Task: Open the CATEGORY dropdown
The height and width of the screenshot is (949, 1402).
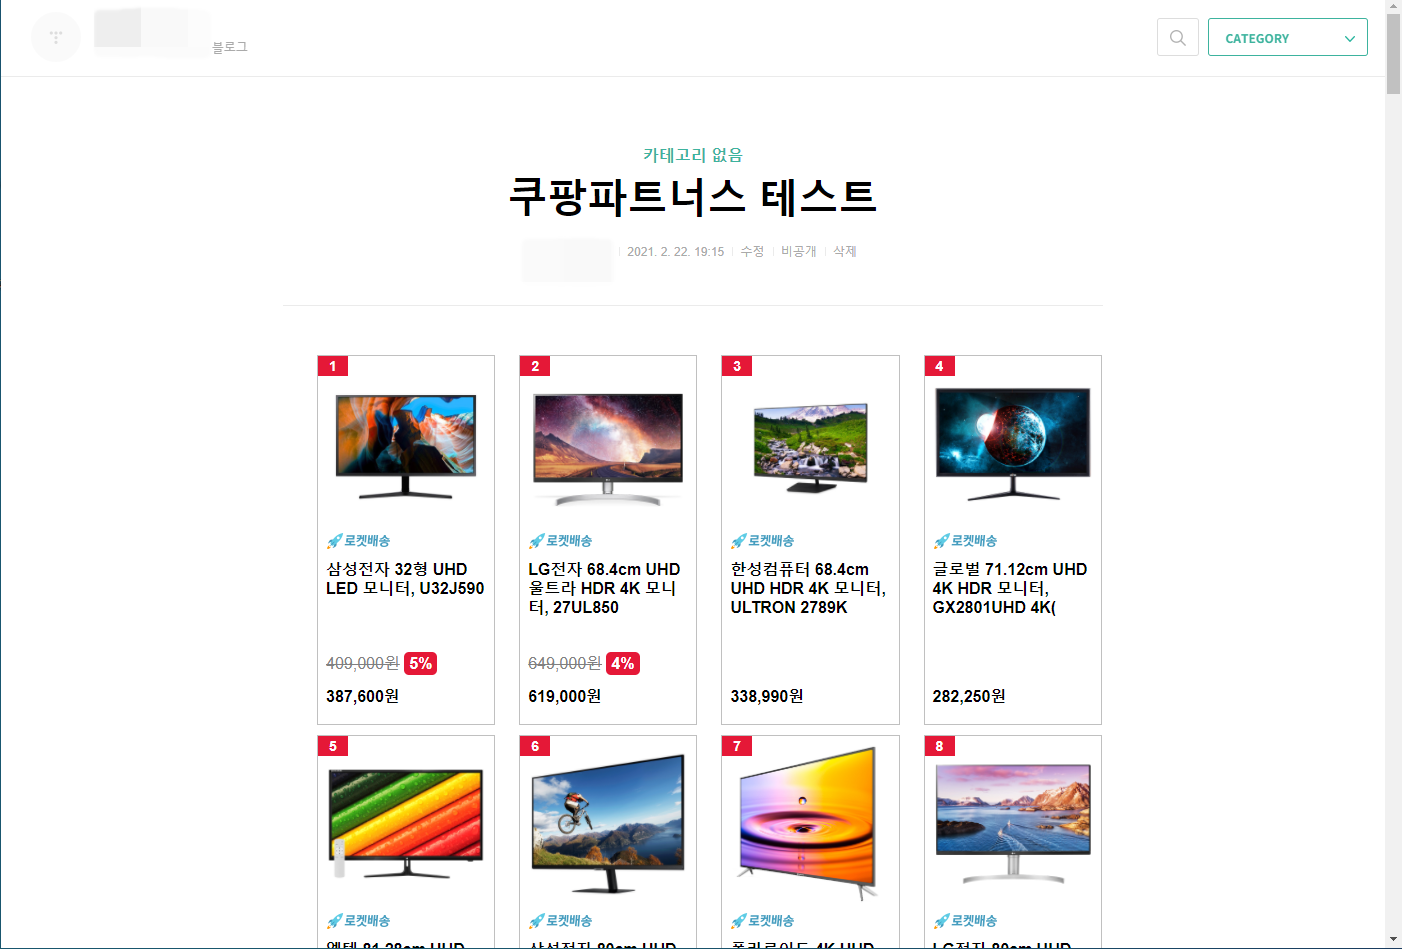Action: [1287, 37]
